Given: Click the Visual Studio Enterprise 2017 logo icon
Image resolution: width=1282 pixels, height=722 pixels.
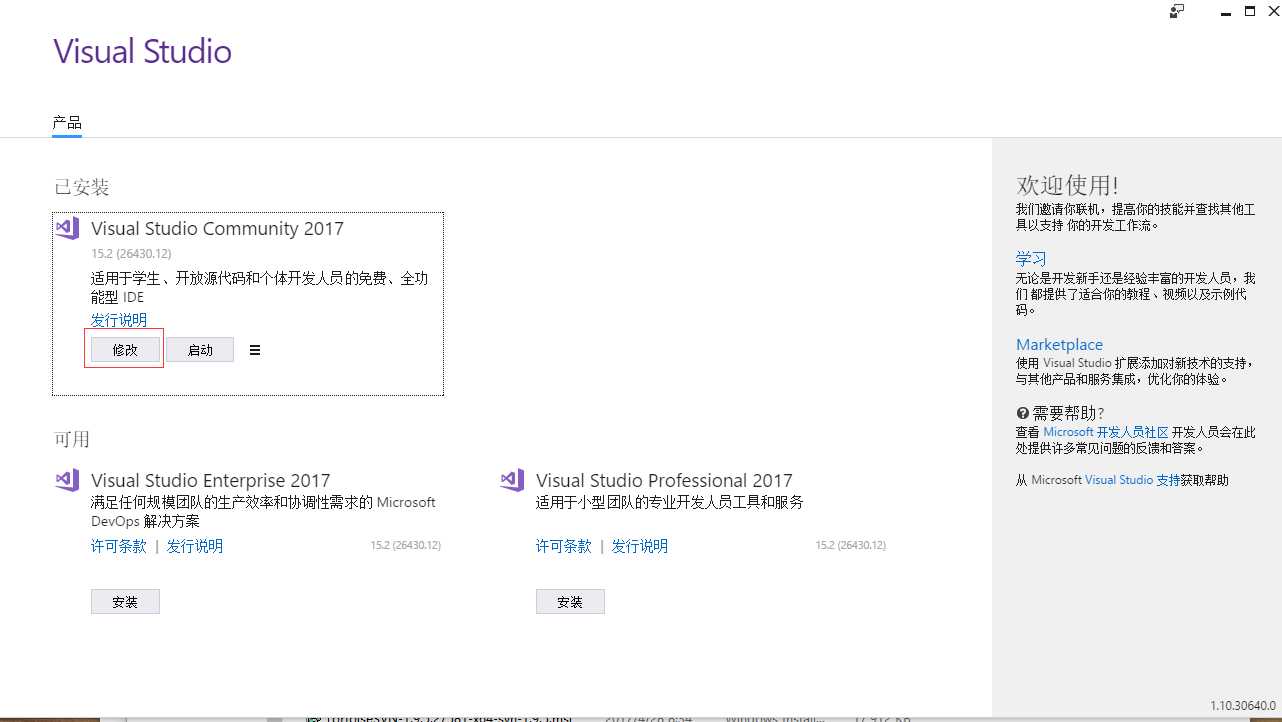Looking at the screenshot, I should pos(67,480).
